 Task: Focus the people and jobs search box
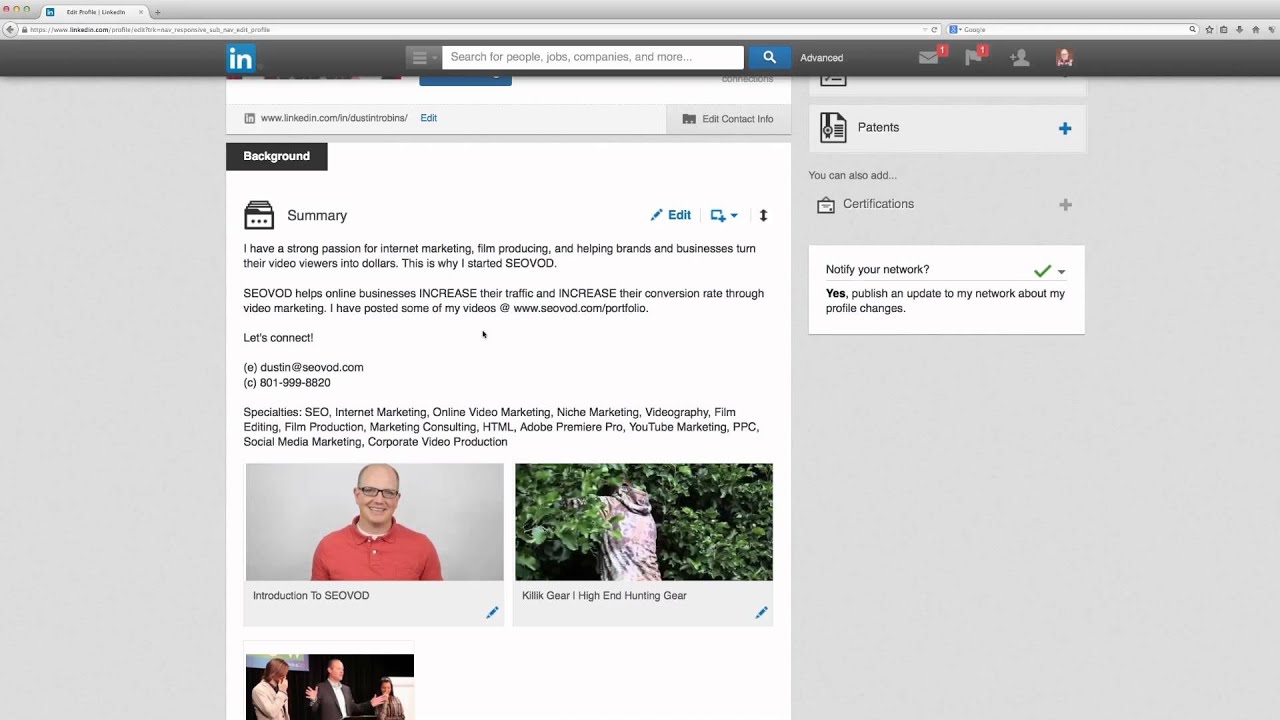click(593, 57)
